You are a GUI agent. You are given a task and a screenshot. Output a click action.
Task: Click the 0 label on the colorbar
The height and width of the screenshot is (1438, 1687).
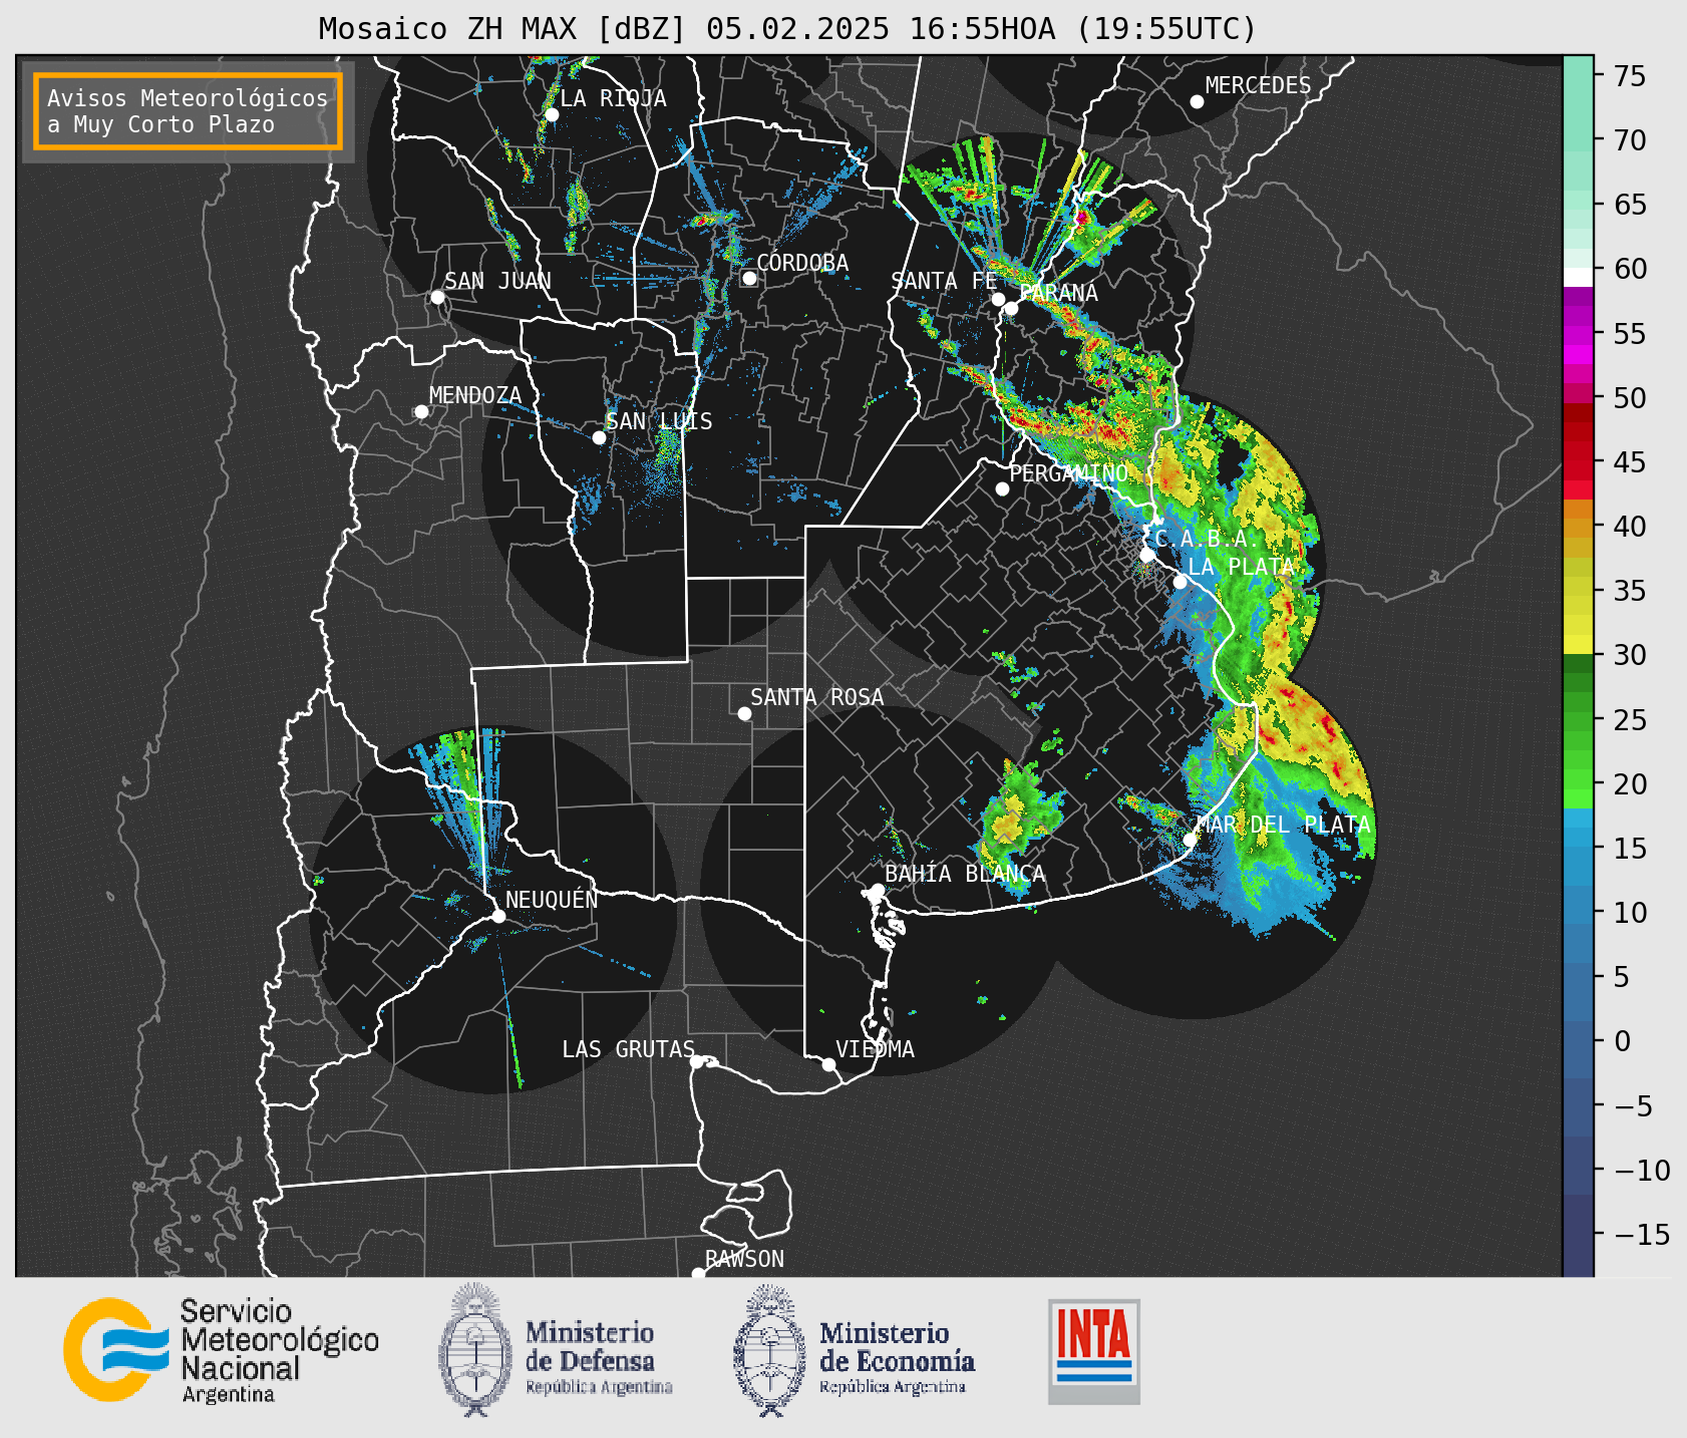tap(1622, 1041)
